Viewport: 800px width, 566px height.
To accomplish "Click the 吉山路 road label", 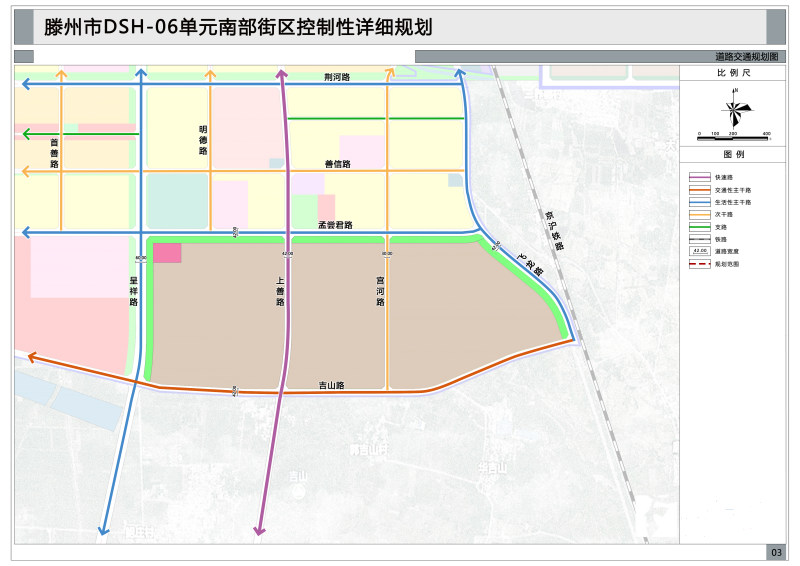I will [332, 385].
